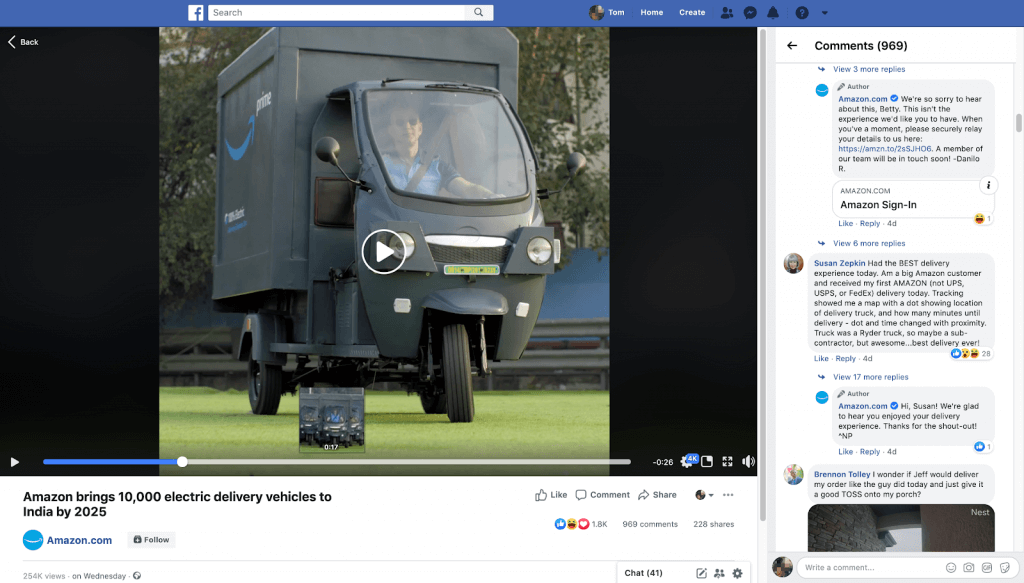Viewport: 1024px width, 583px height.
Task: Open the account dropdown arrow in top bar
Action: 824,12
